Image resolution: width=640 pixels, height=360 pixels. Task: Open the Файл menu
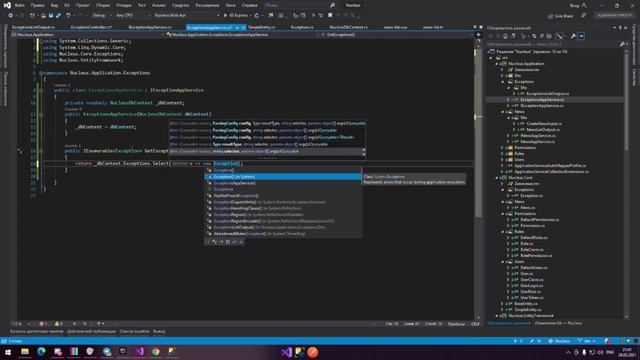tap(19, 5)
